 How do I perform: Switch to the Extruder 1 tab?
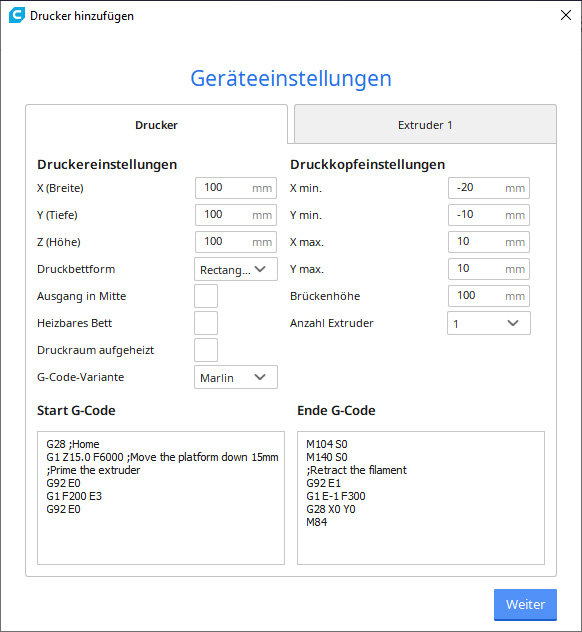[x=425, y=125]
